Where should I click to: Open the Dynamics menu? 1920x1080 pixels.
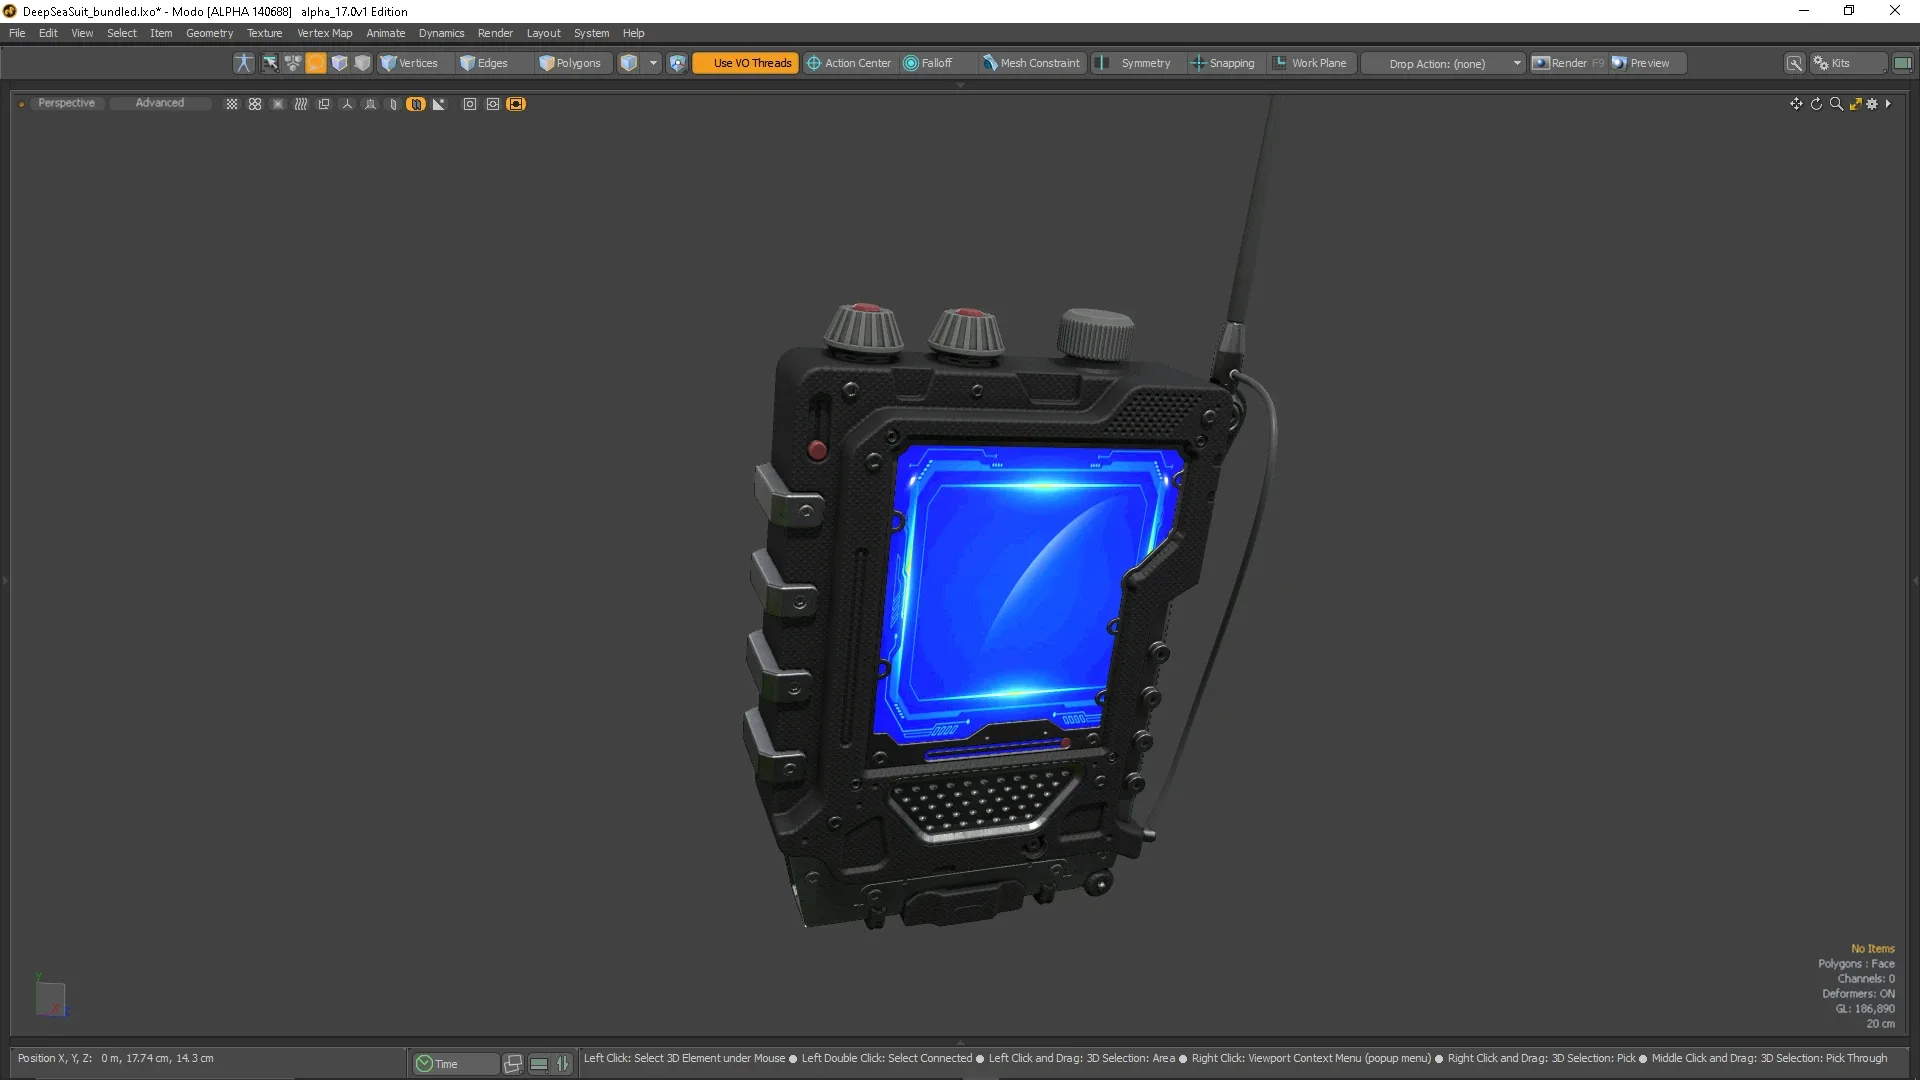click(x=441, y=33)
